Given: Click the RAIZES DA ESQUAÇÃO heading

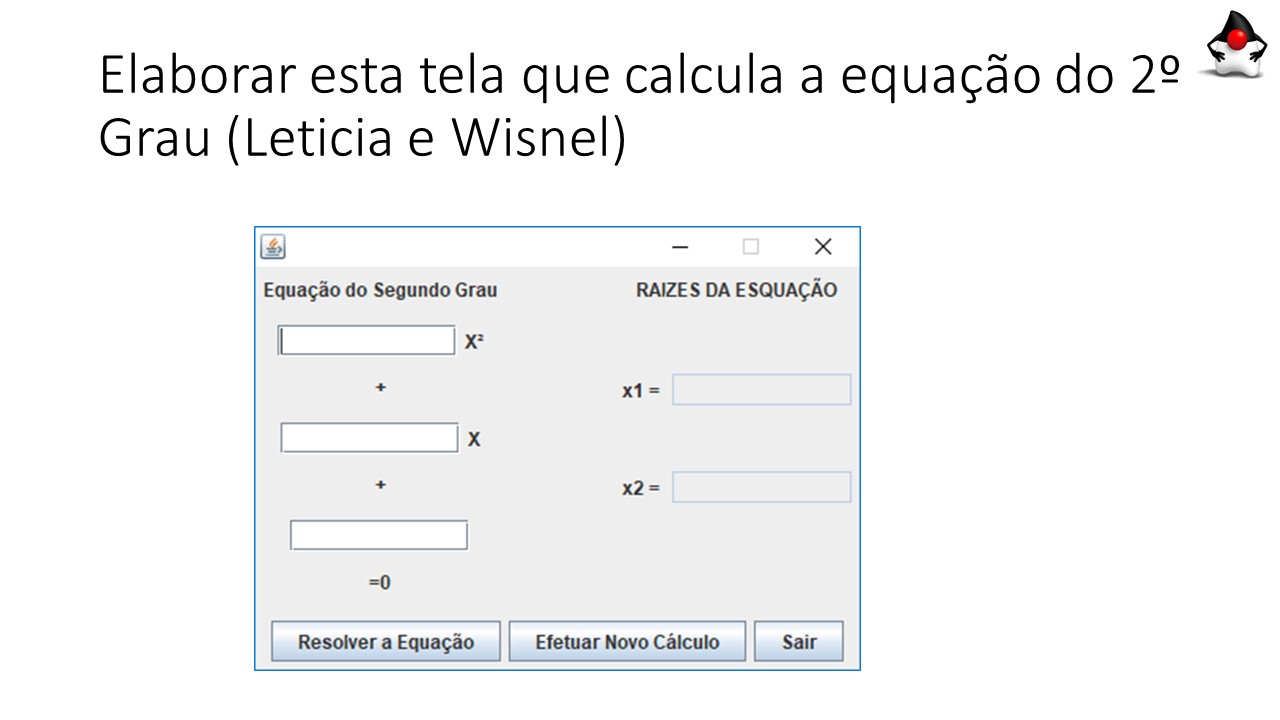Looking at the screenshot, I should tap(737, 291).
